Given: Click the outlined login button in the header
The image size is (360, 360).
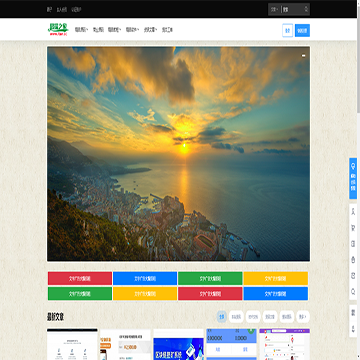Looking at the screenshot, I should (288, 30).
